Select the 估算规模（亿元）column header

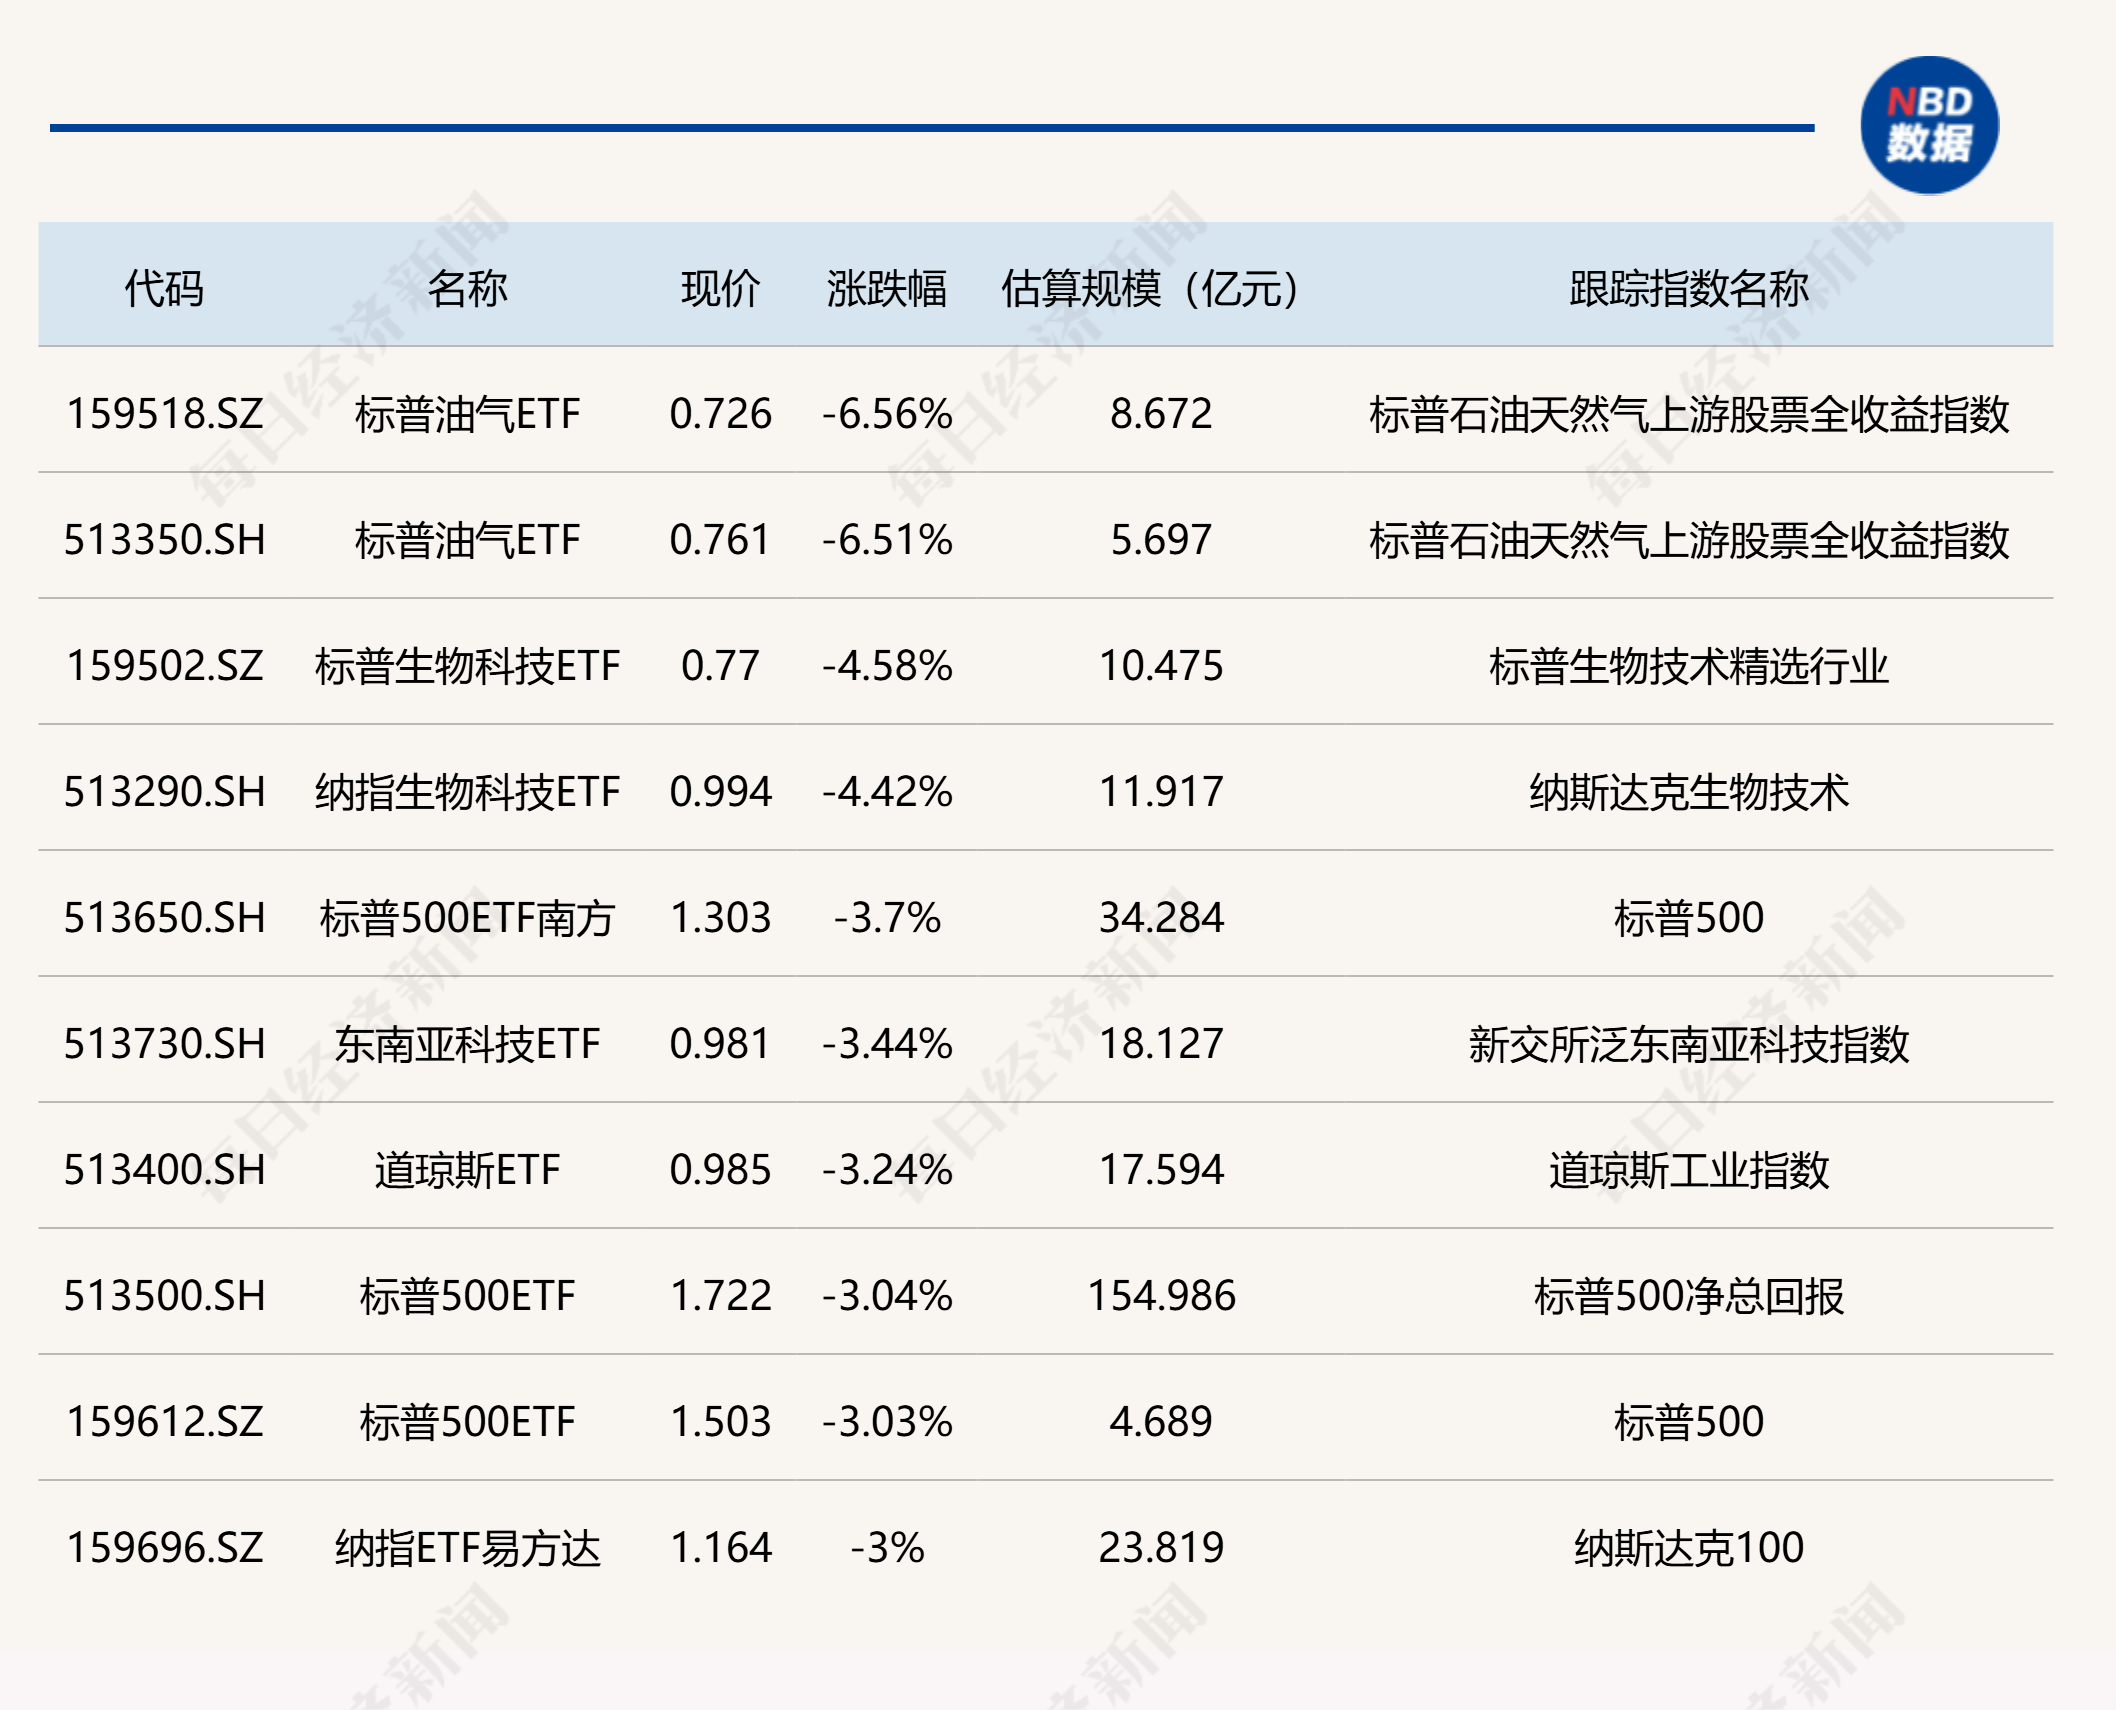1152,283
